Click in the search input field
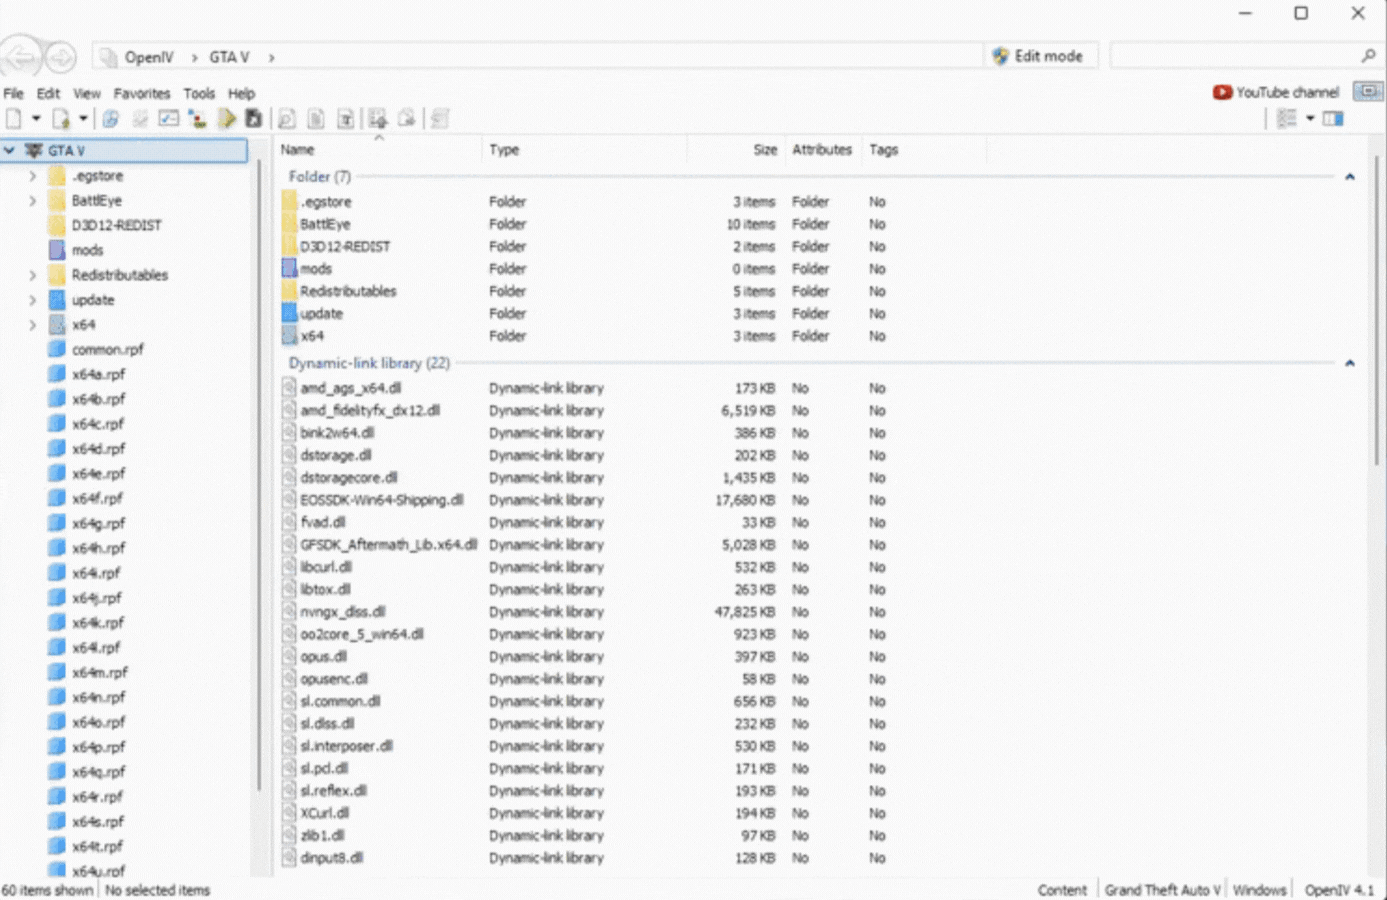This screenshot has width=1387, height=900. point(1235,56)
